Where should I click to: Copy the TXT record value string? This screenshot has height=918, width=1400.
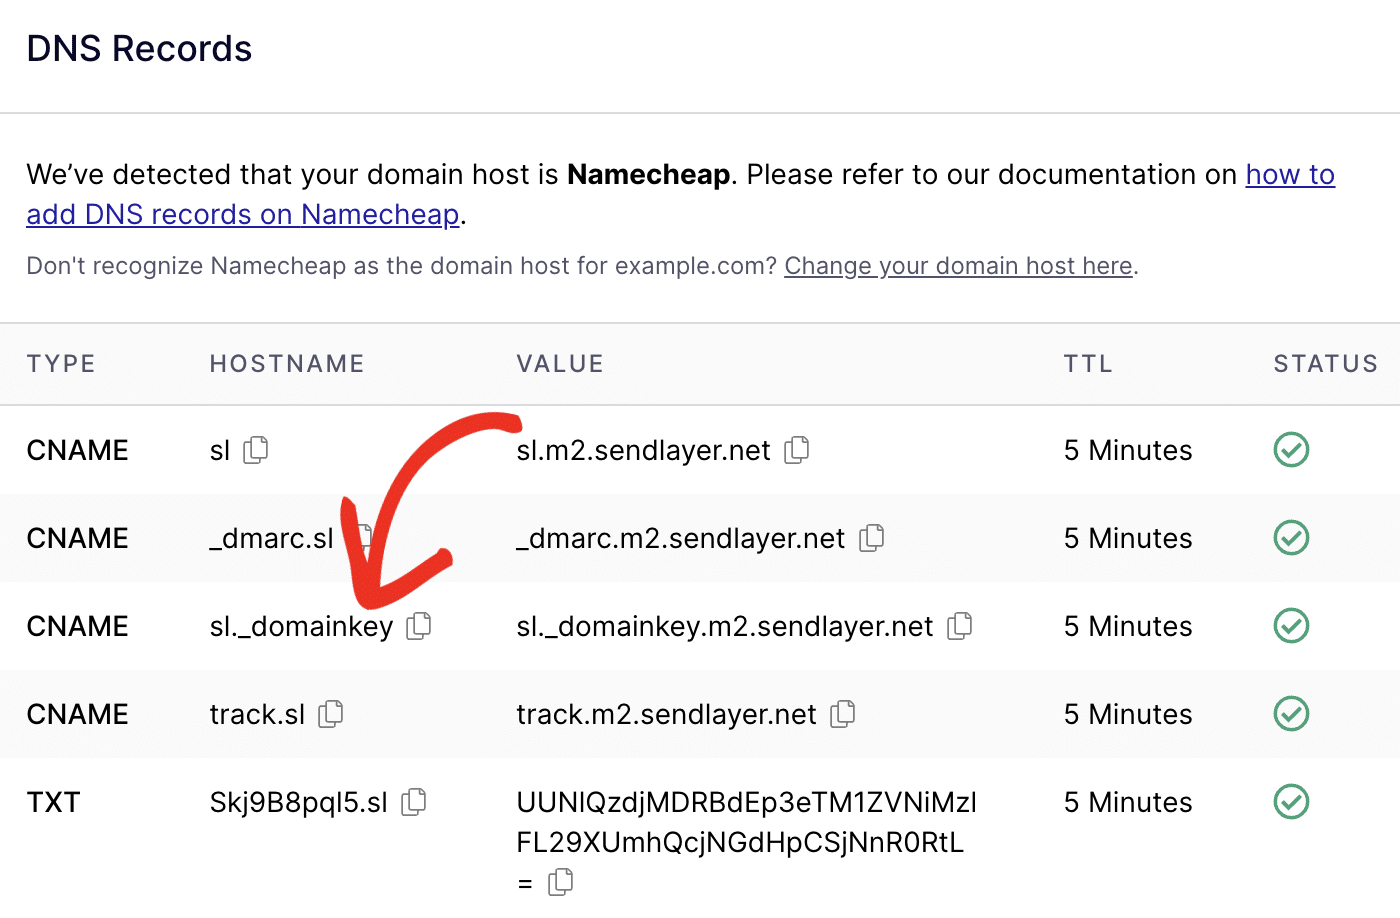tap(561, 882)
